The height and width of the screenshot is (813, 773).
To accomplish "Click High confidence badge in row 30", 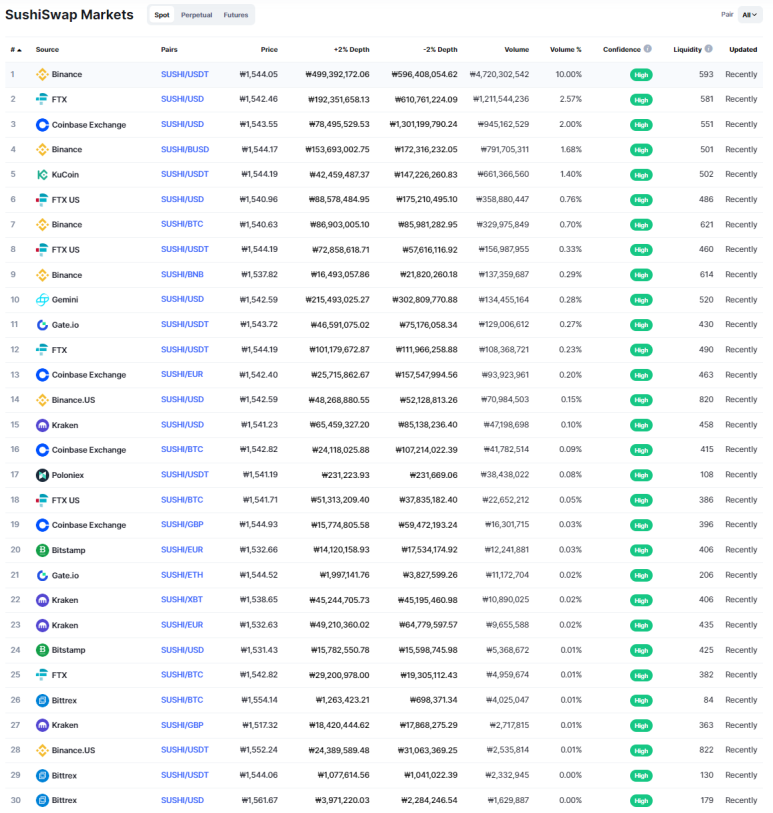I will [x=641, y=801].
